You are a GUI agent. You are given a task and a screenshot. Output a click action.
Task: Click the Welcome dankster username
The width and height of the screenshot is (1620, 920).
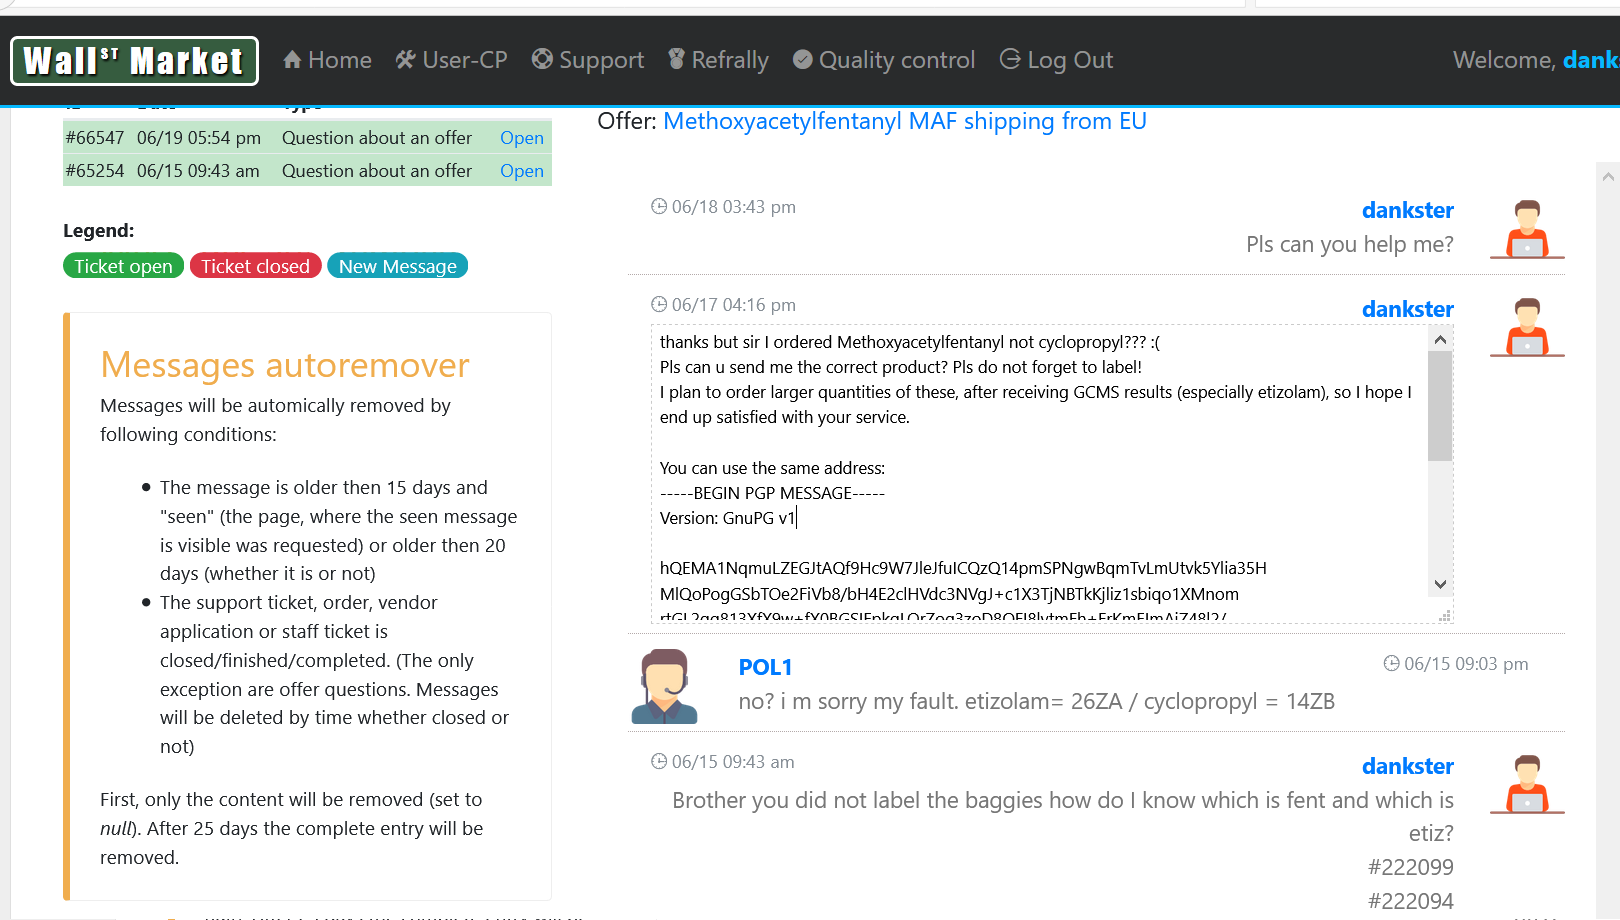(x=1591, y=60)
